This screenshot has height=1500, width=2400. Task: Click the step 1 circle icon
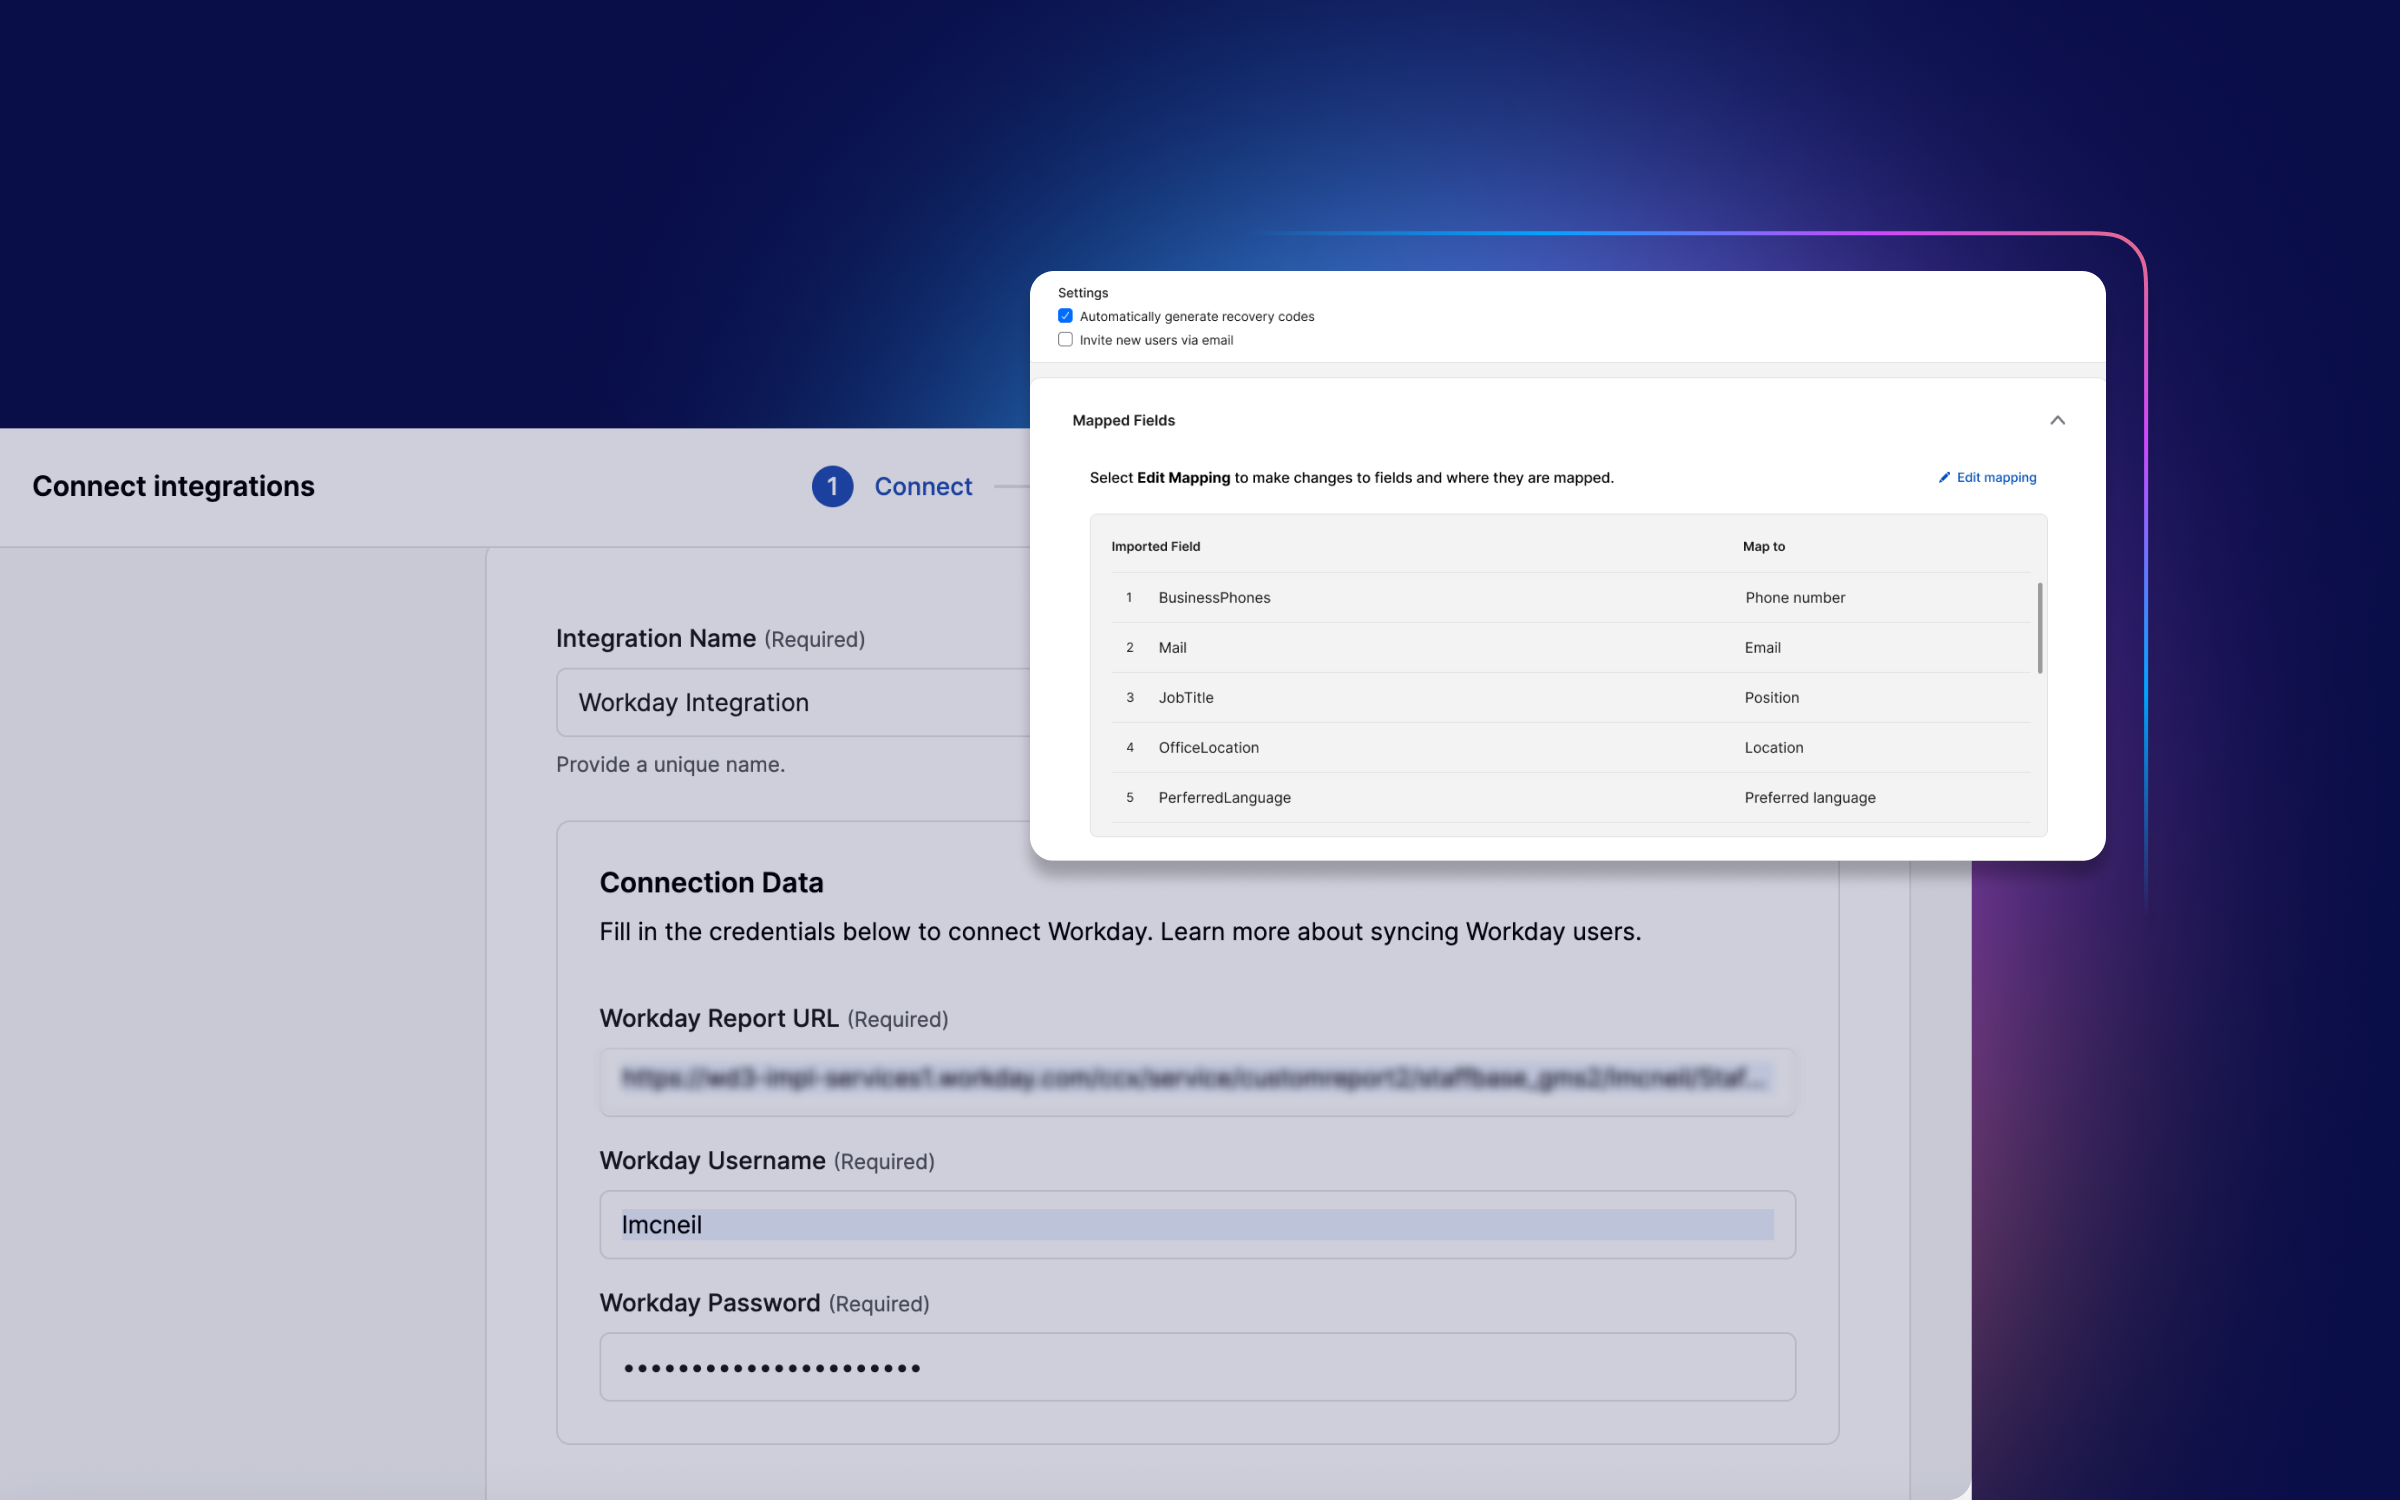pyautogui.click(x=832, y=486)
